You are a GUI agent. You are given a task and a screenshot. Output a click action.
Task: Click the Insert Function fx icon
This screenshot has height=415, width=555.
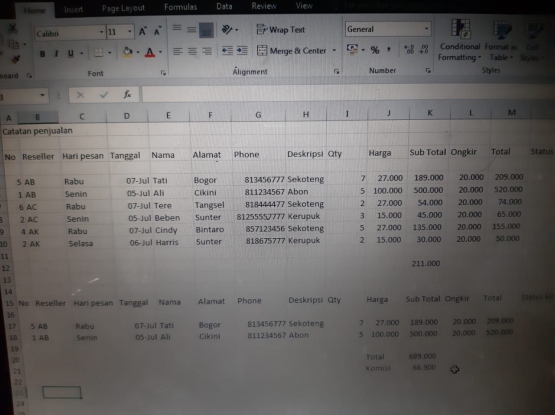127,95
